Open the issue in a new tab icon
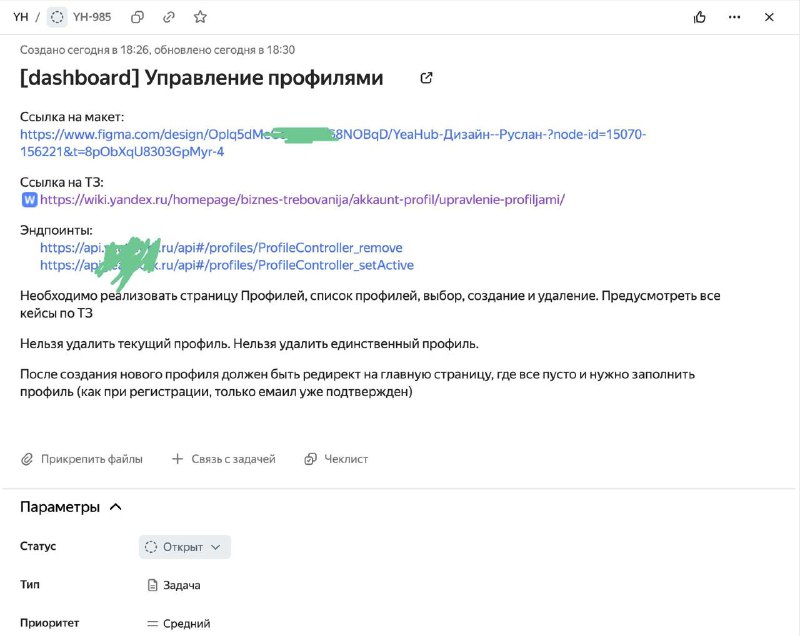Viewport: 800px width, 636px height. pyautogui.click(x=426, y=78)
